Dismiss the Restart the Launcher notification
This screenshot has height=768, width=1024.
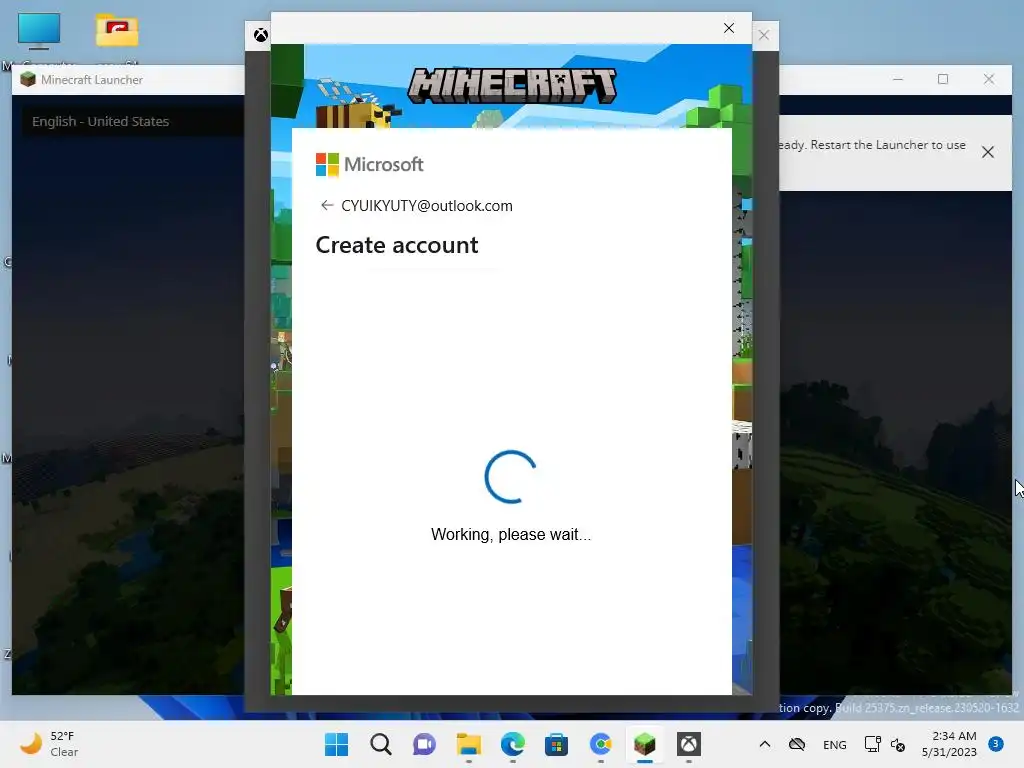pos(987,152)
